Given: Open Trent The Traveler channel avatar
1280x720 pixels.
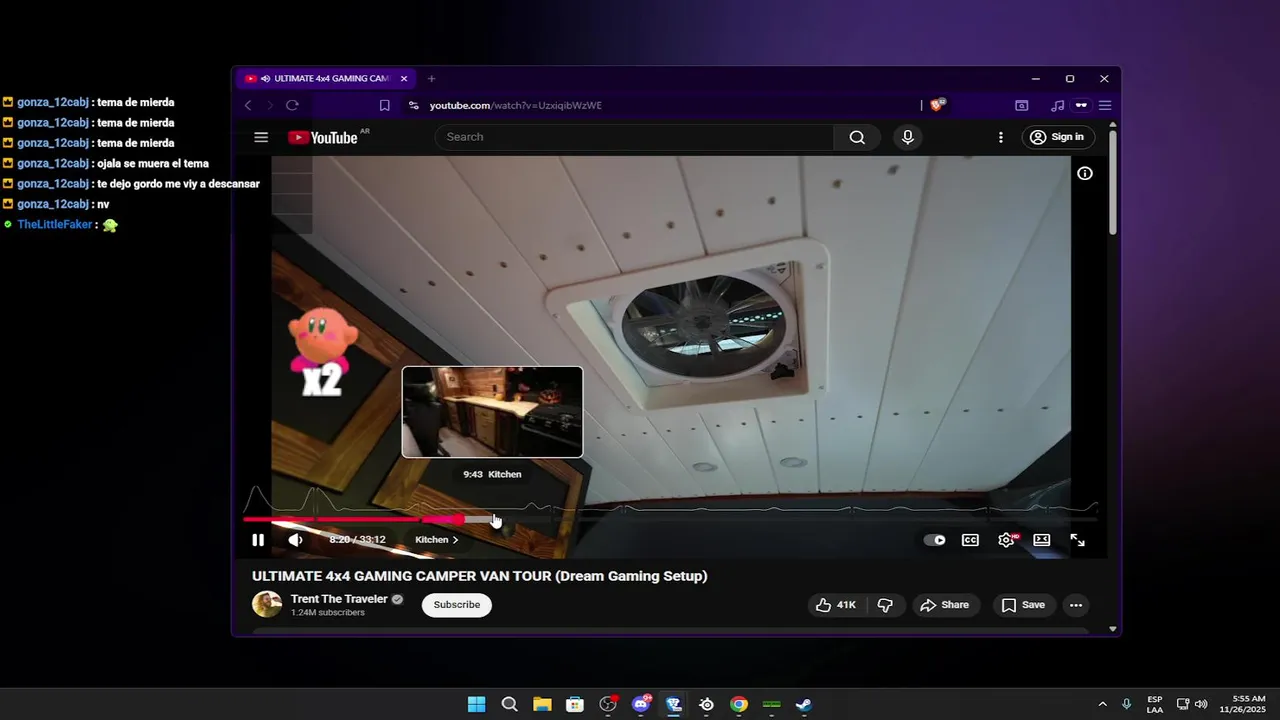Looking at the screenshot, I should [267, 604].
